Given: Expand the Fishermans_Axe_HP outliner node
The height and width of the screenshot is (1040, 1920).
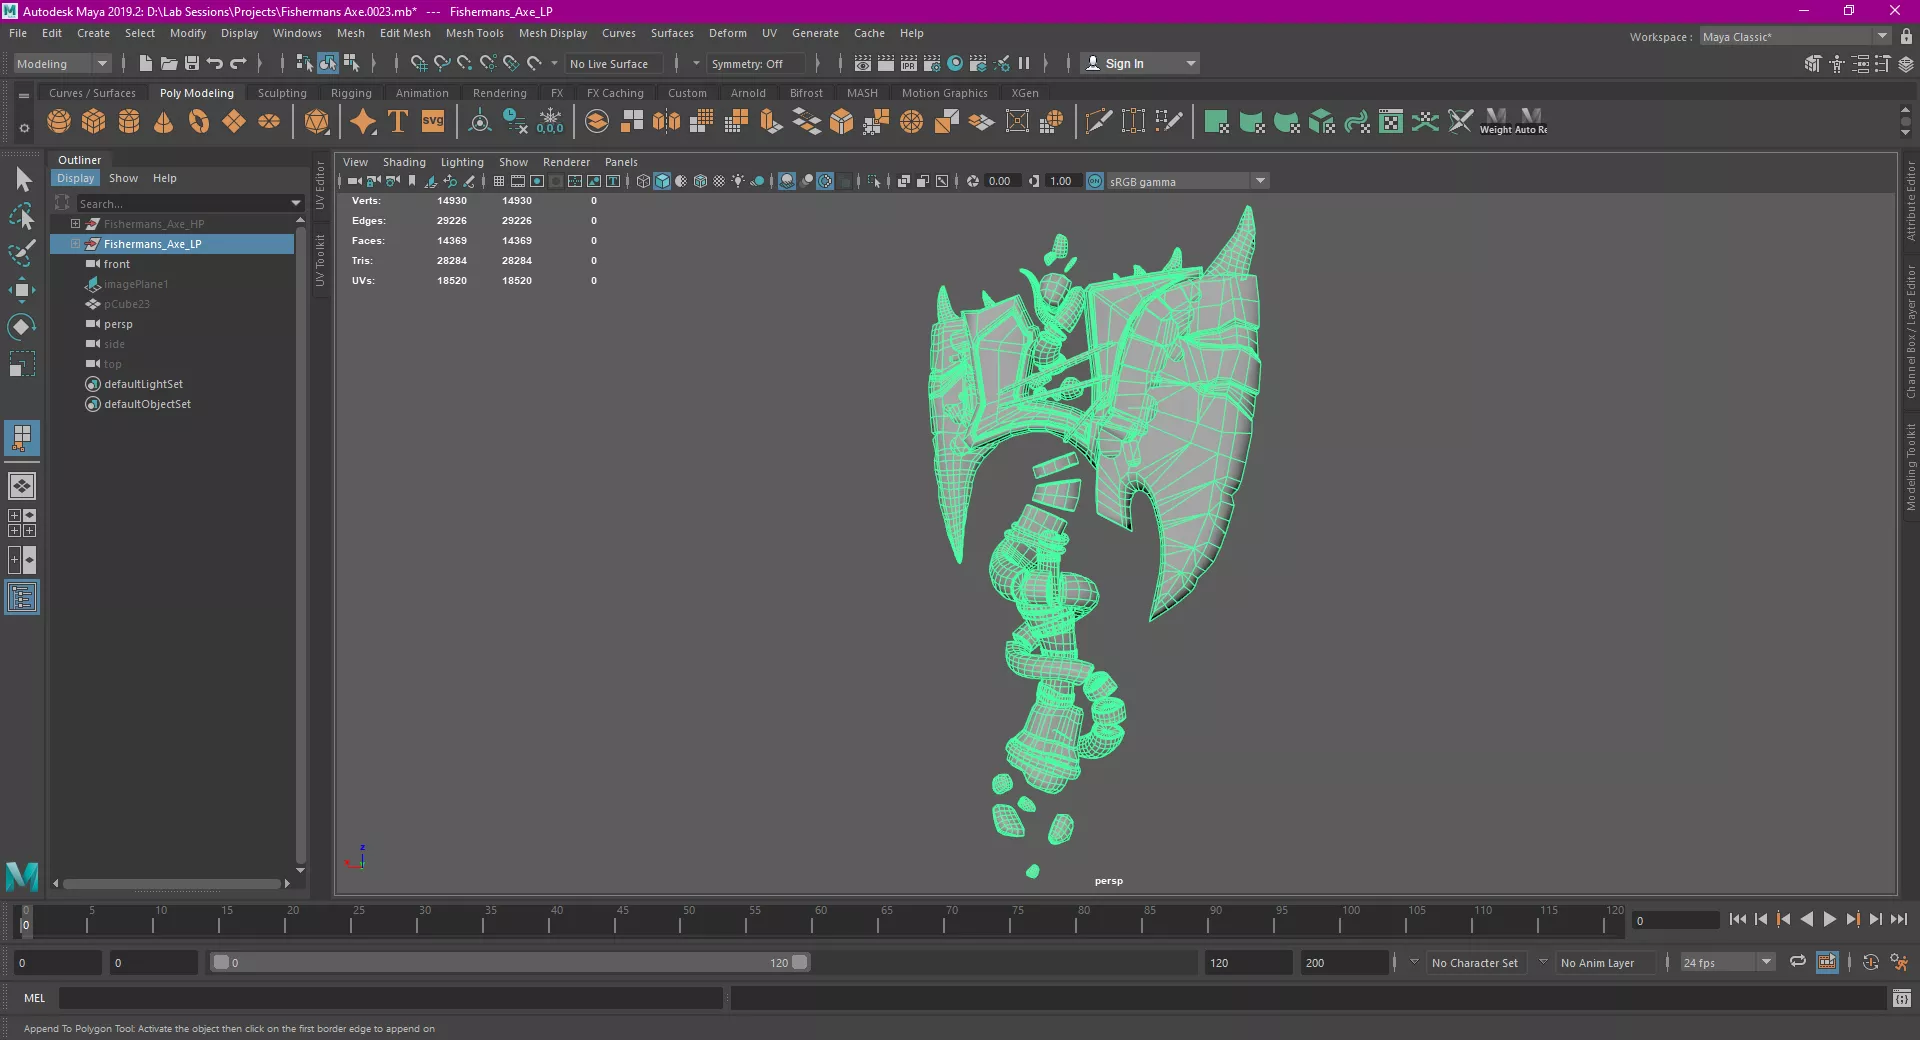Looking at the screenshot, I should [75, 224].
